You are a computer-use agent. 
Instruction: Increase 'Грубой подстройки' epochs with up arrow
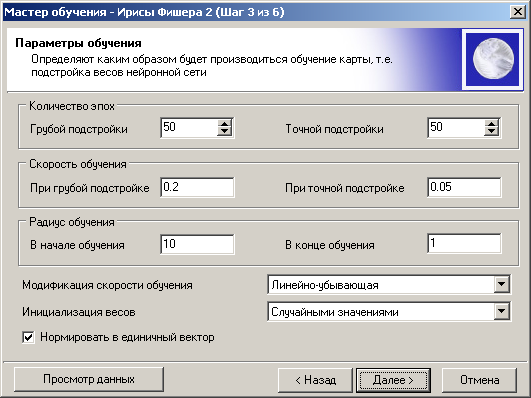(225, 124)
